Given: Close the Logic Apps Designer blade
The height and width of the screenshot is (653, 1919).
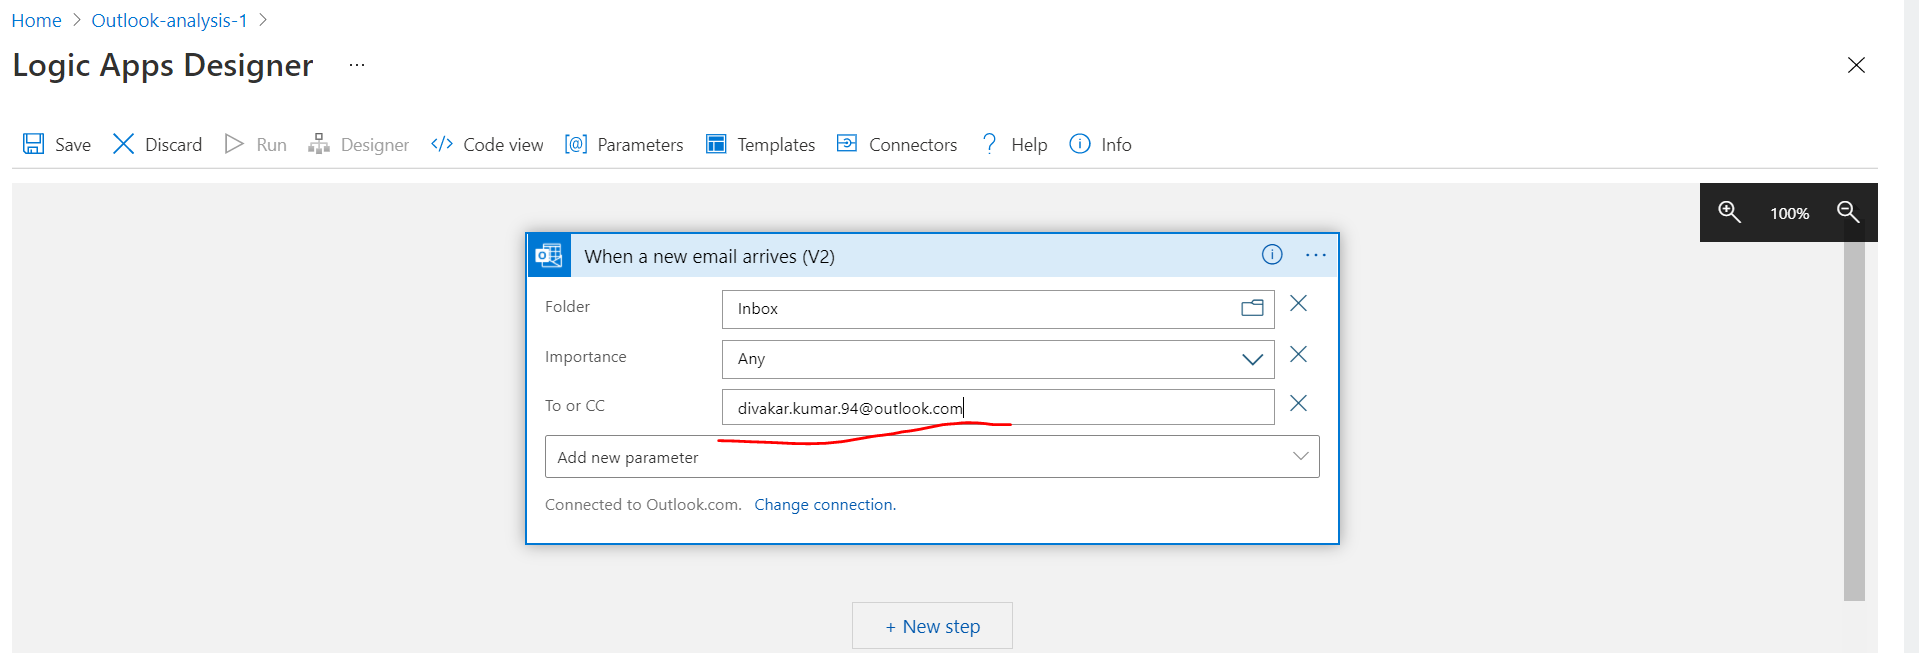Looking at the screenshot, I should click(x=1856, y=65).
